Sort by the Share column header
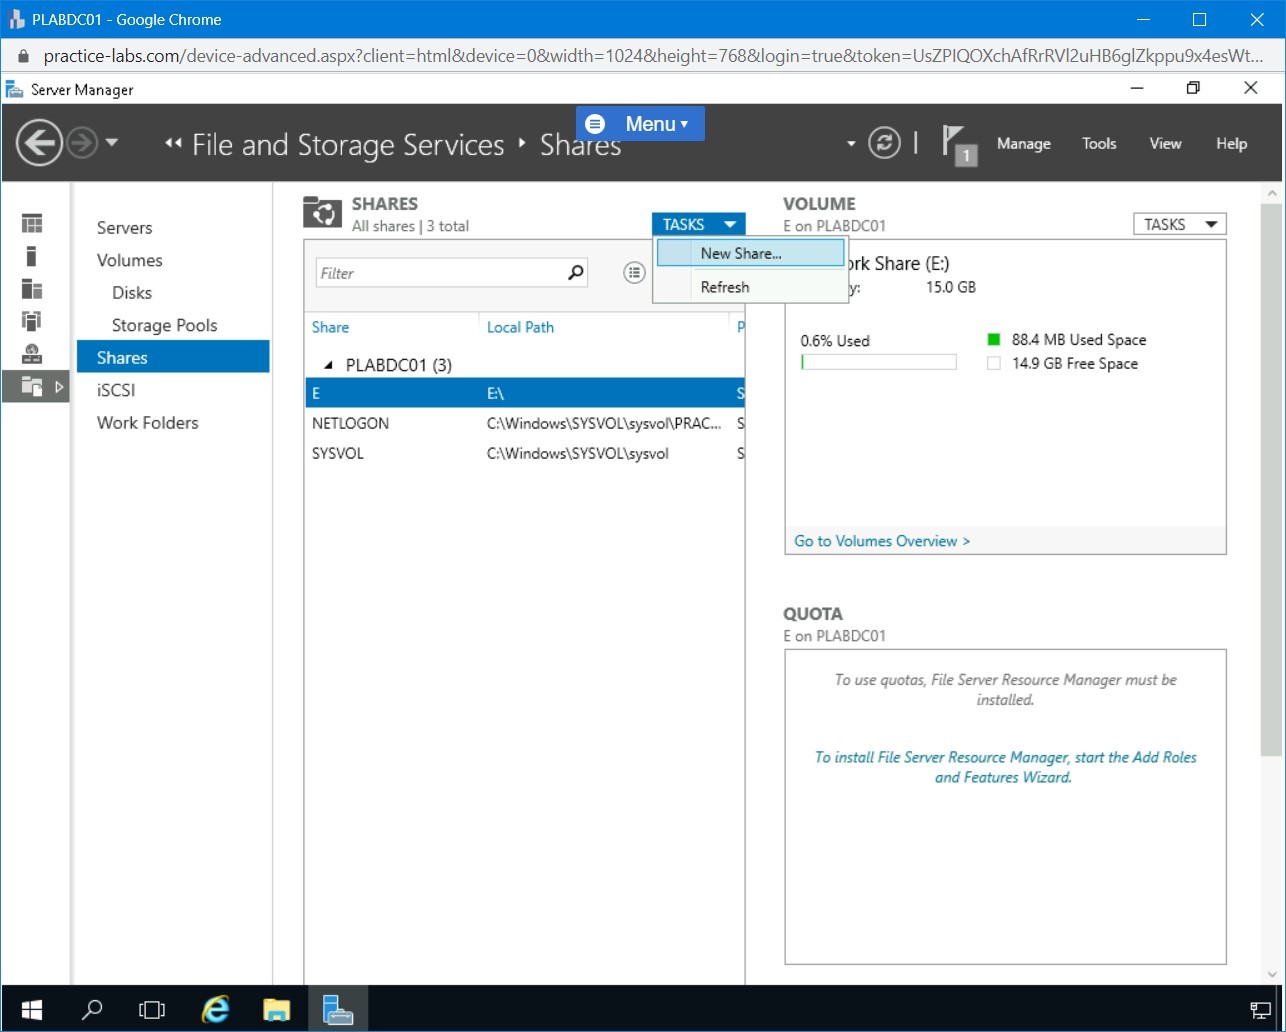This screenshot has height=1032, width=1286. [x=330, y=327]
